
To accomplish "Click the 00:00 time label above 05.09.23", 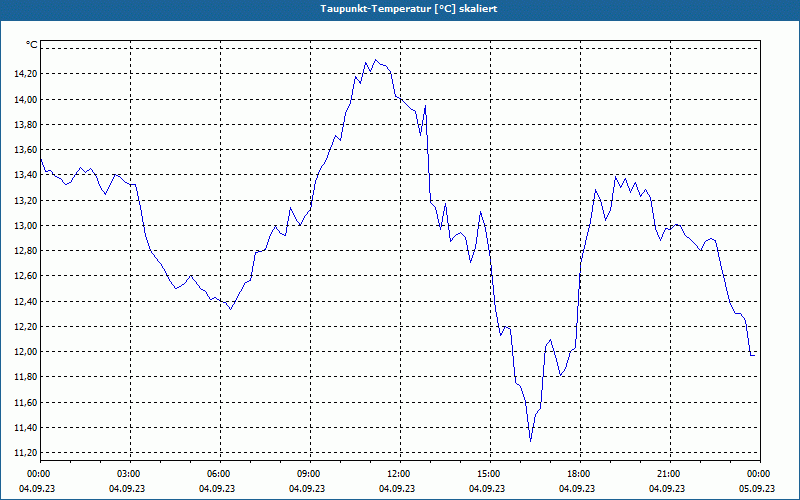I will 759,474.
